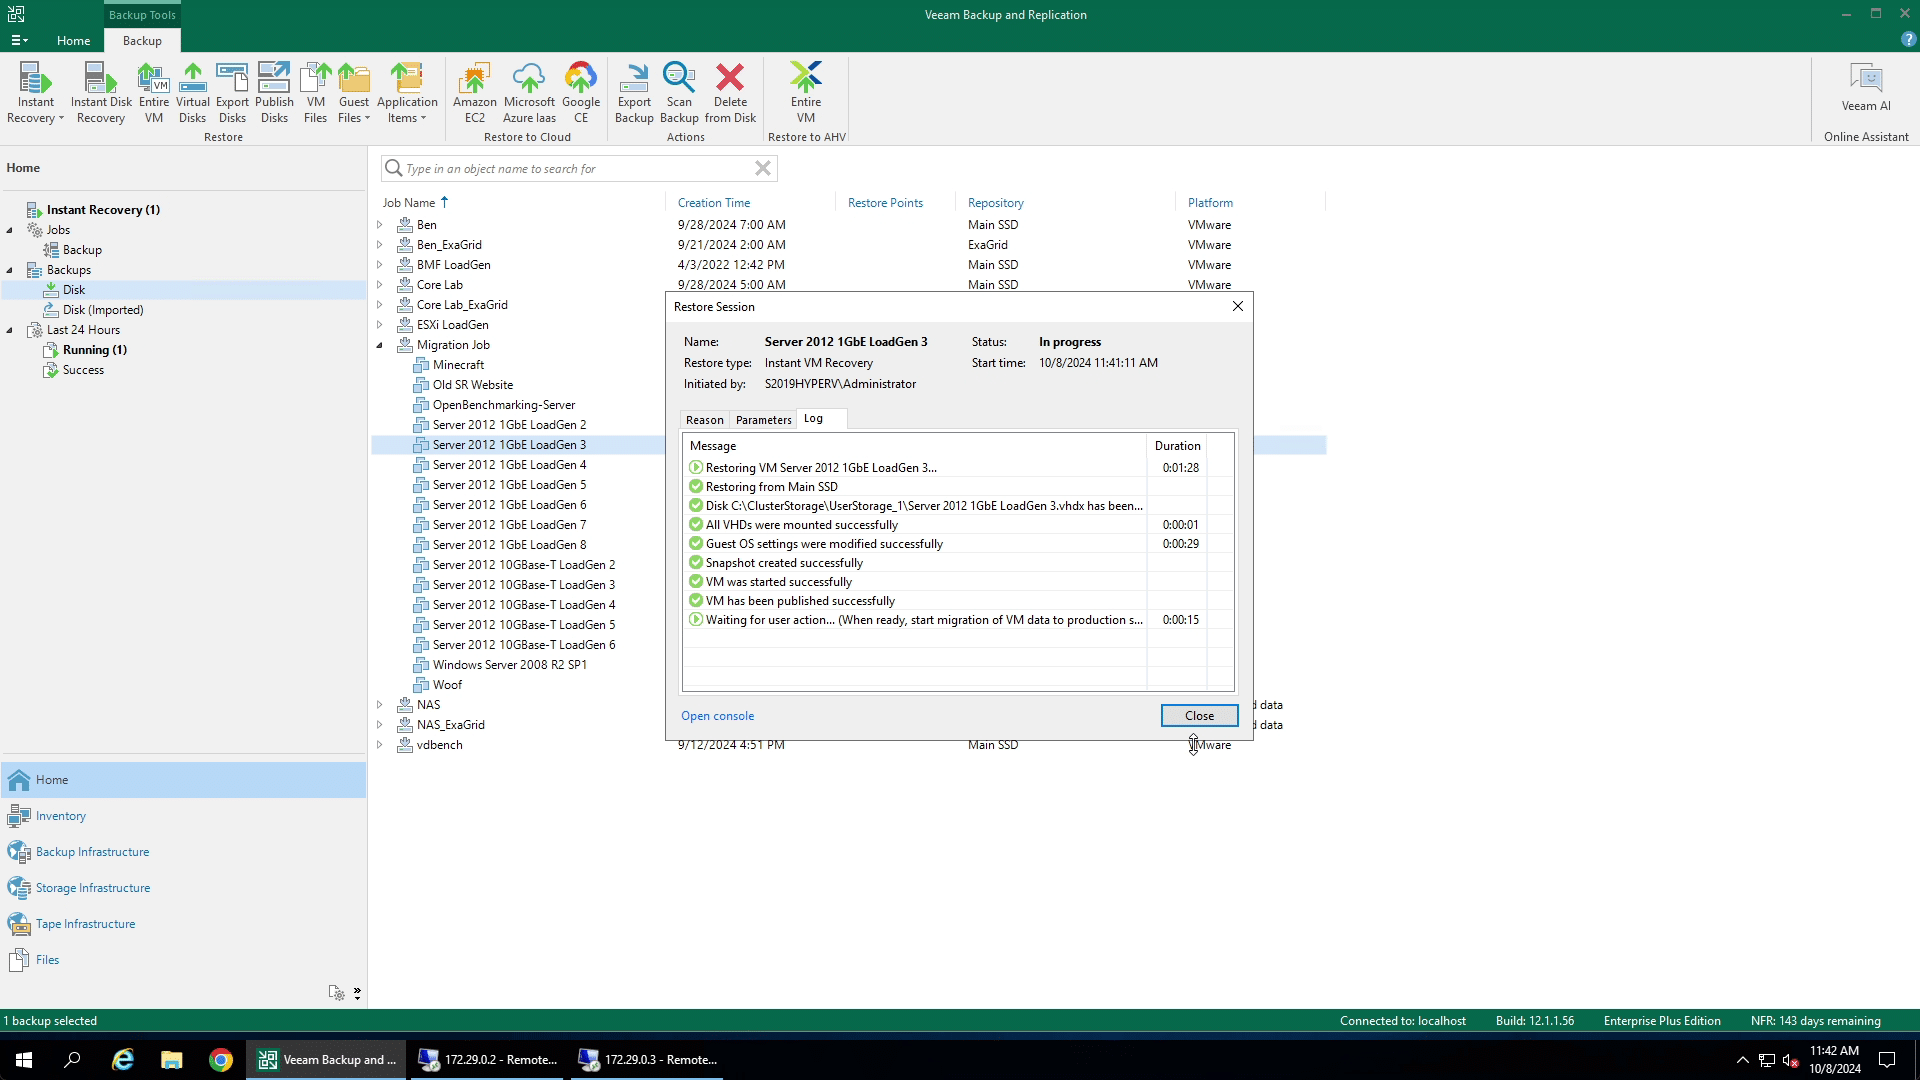Select Instant Recovery (1) tree item

(x=103, y=210)
